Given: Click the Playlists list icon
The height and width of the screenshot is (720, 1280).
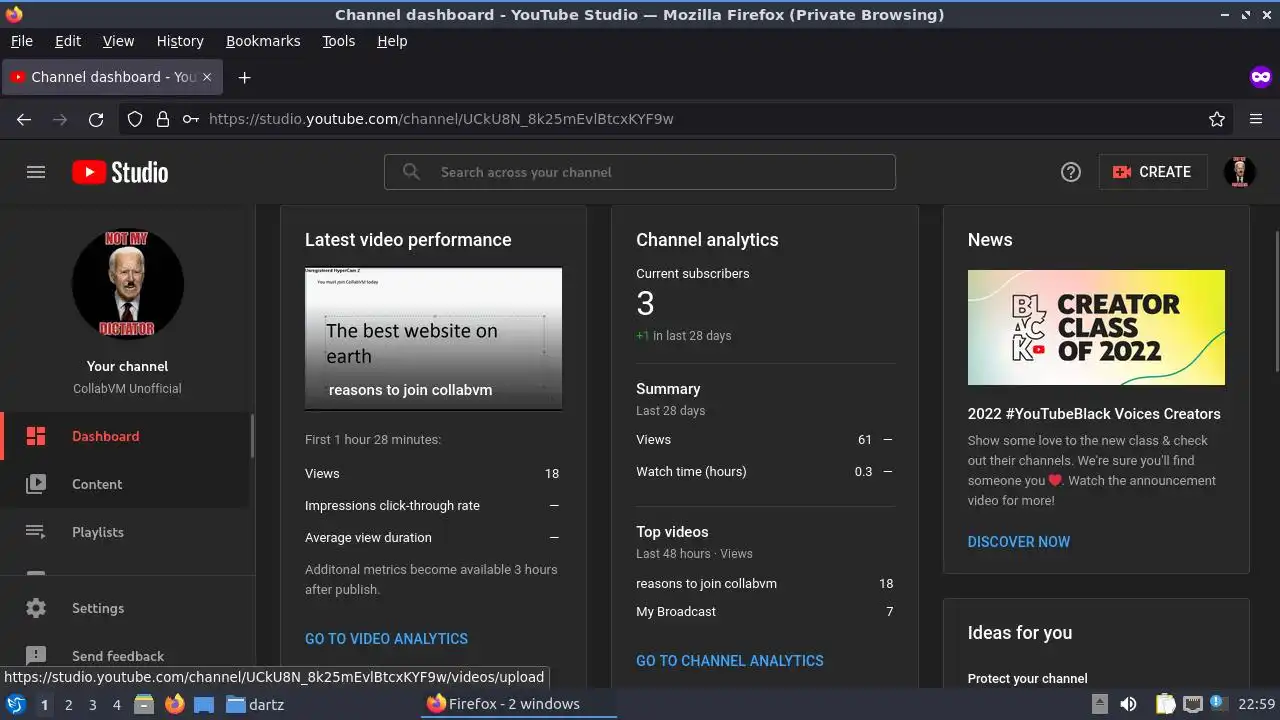Looking at the screenshot, I should pyautogui.click(x=36, y=532).
